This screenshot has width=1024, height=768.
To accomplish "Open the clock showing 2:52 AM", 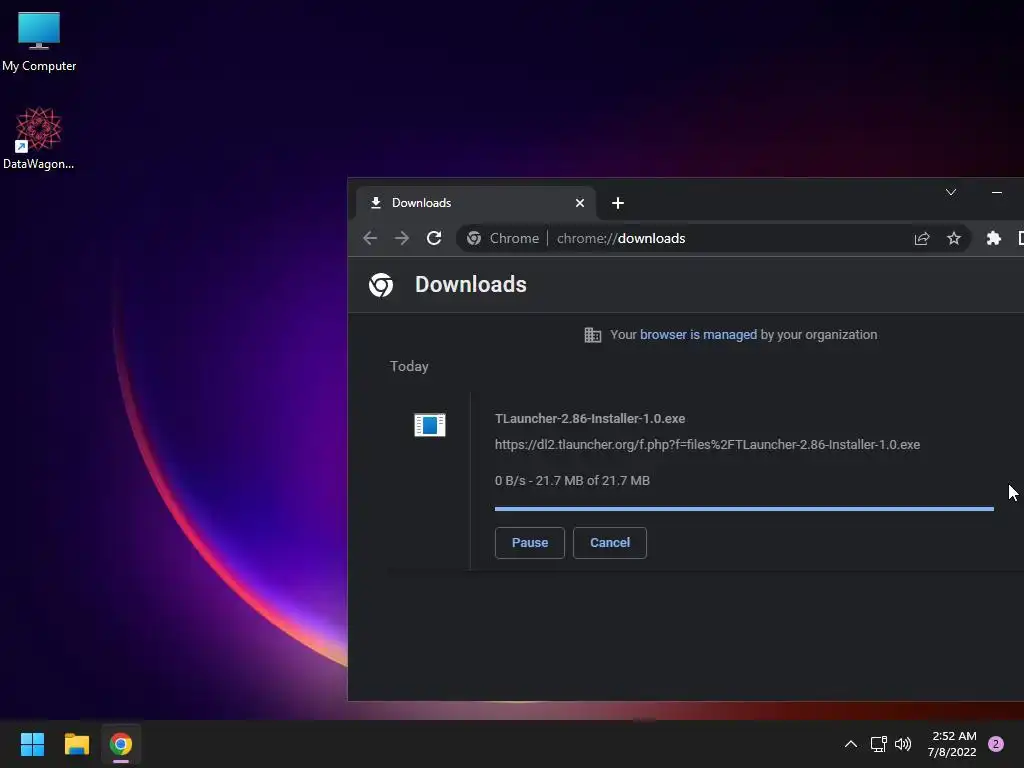I will pyautogui.click(x=952, y=744).
